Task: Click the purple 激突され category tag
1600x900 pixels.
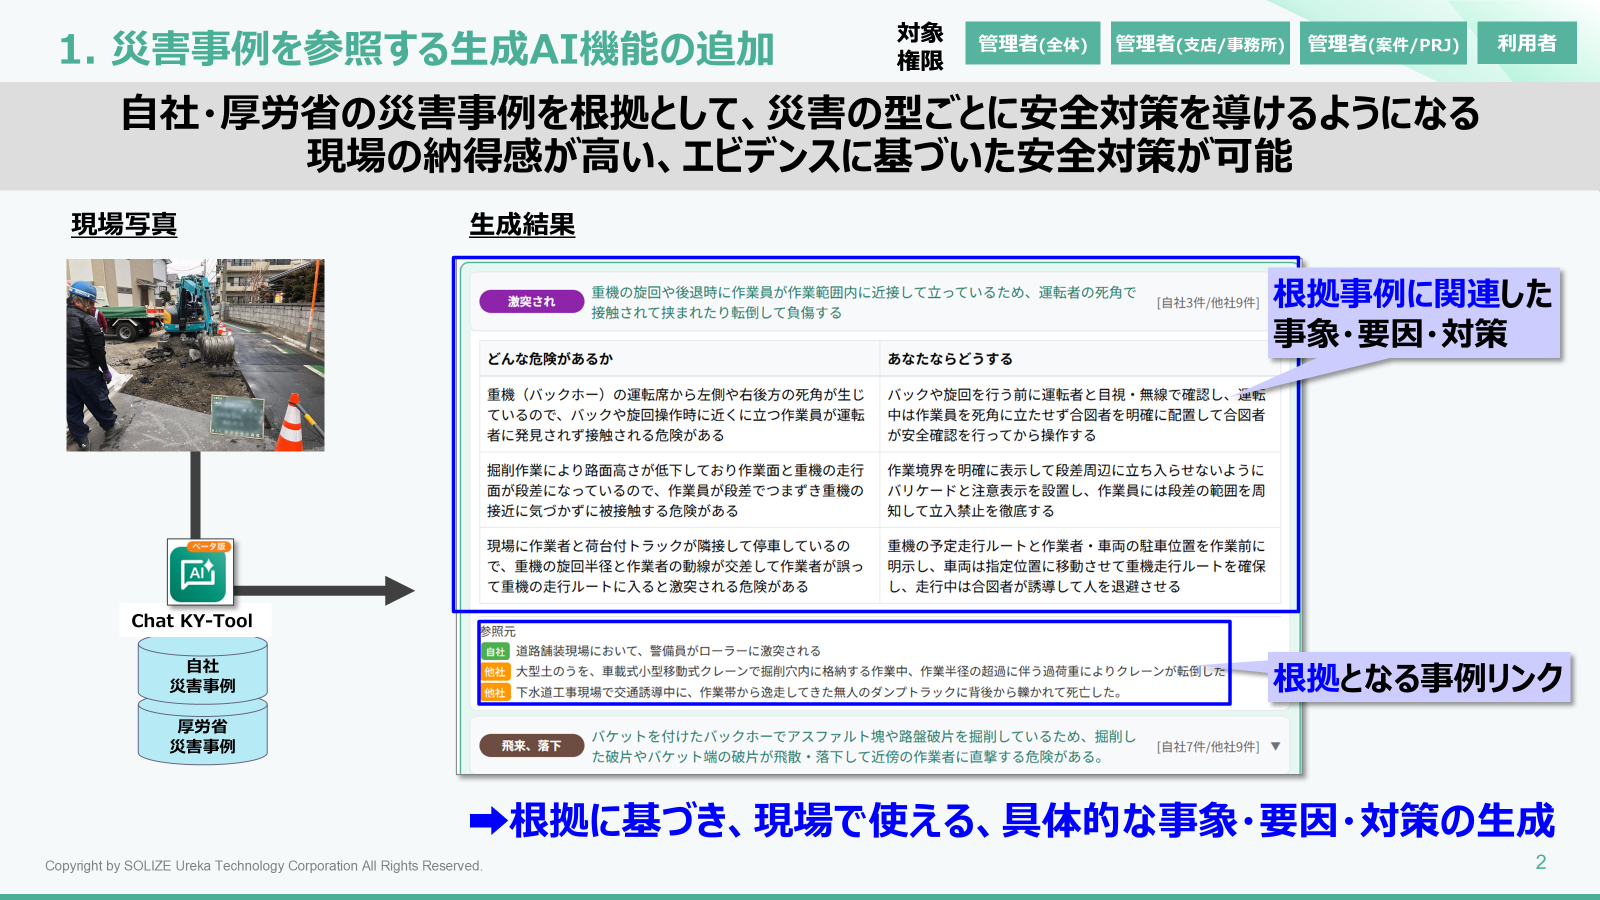Action: tap(531, 302)
